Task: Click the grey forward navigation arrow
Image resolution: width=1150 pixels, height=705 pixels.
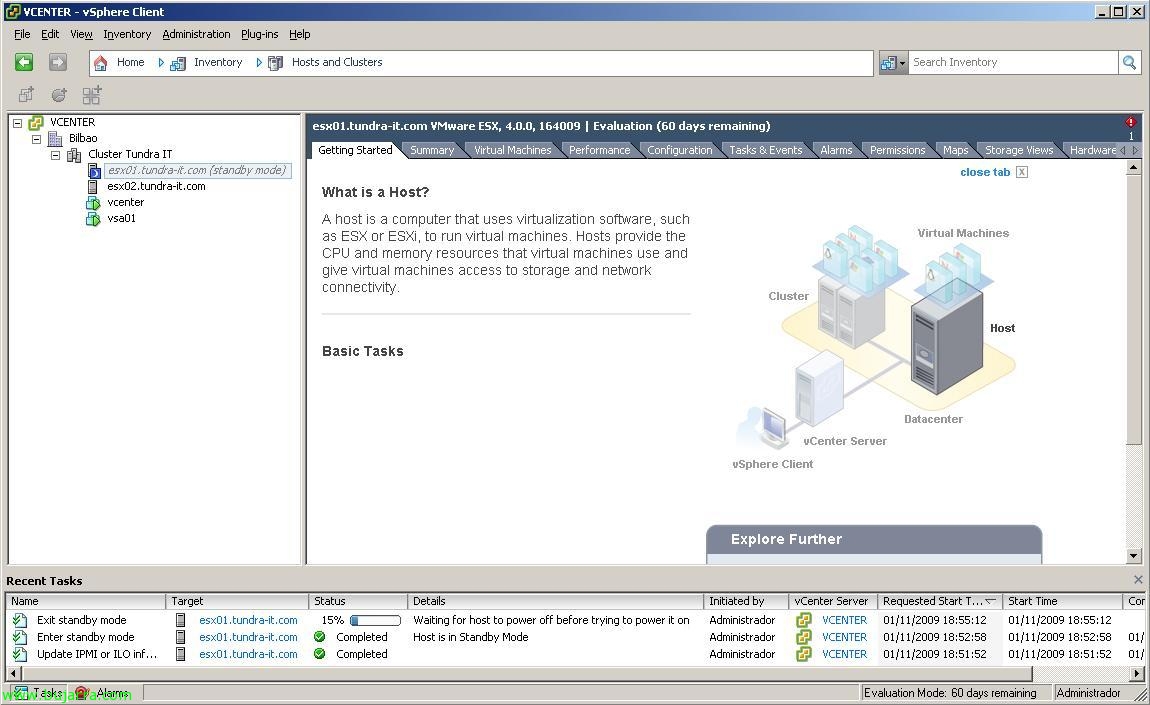Action: tap(58, 62)
